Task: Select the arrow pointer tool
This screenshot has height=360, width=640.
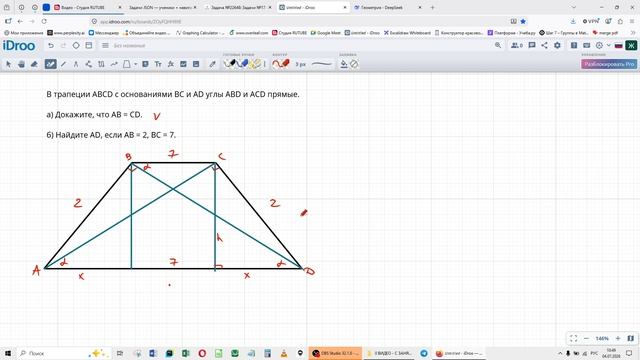Action: [9, 64]
